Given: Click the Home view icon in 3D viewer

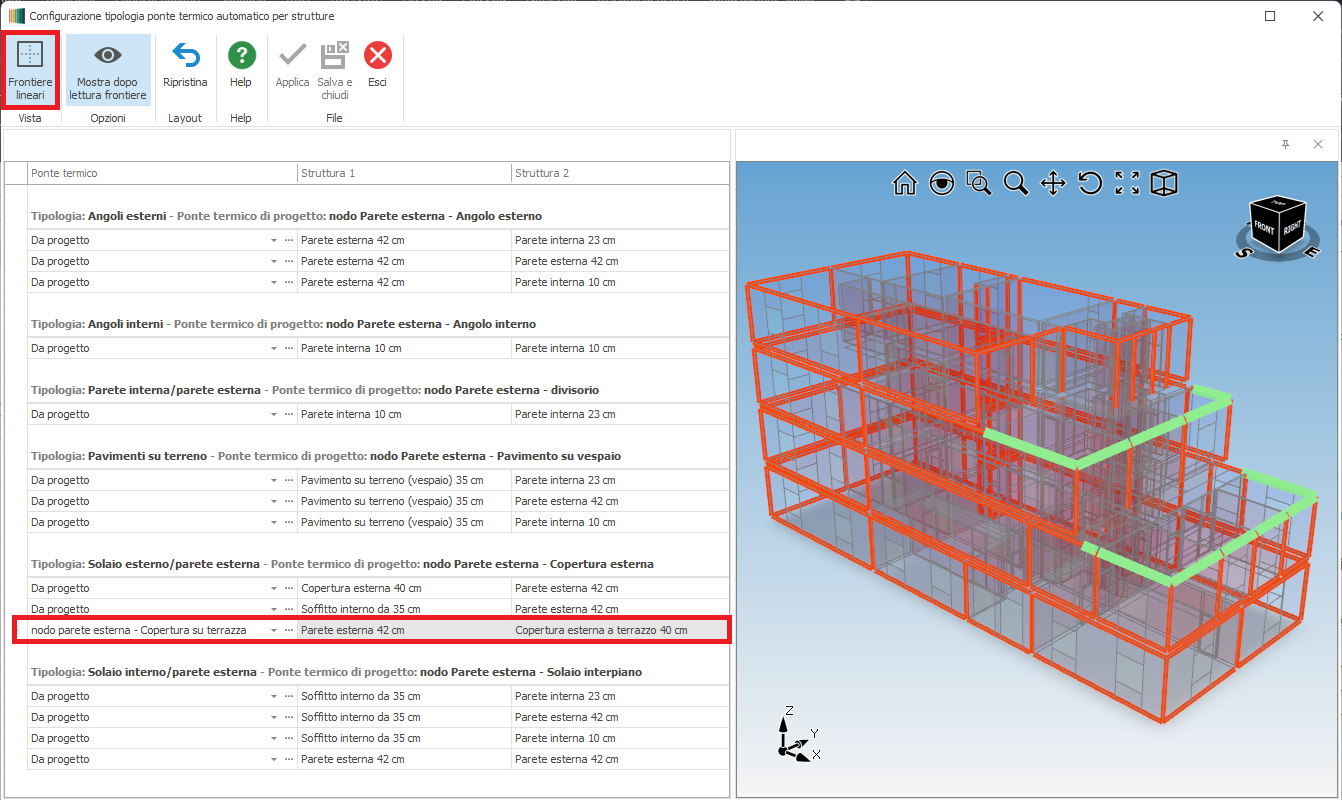Looking at the screenshot, I should point(905,183).
